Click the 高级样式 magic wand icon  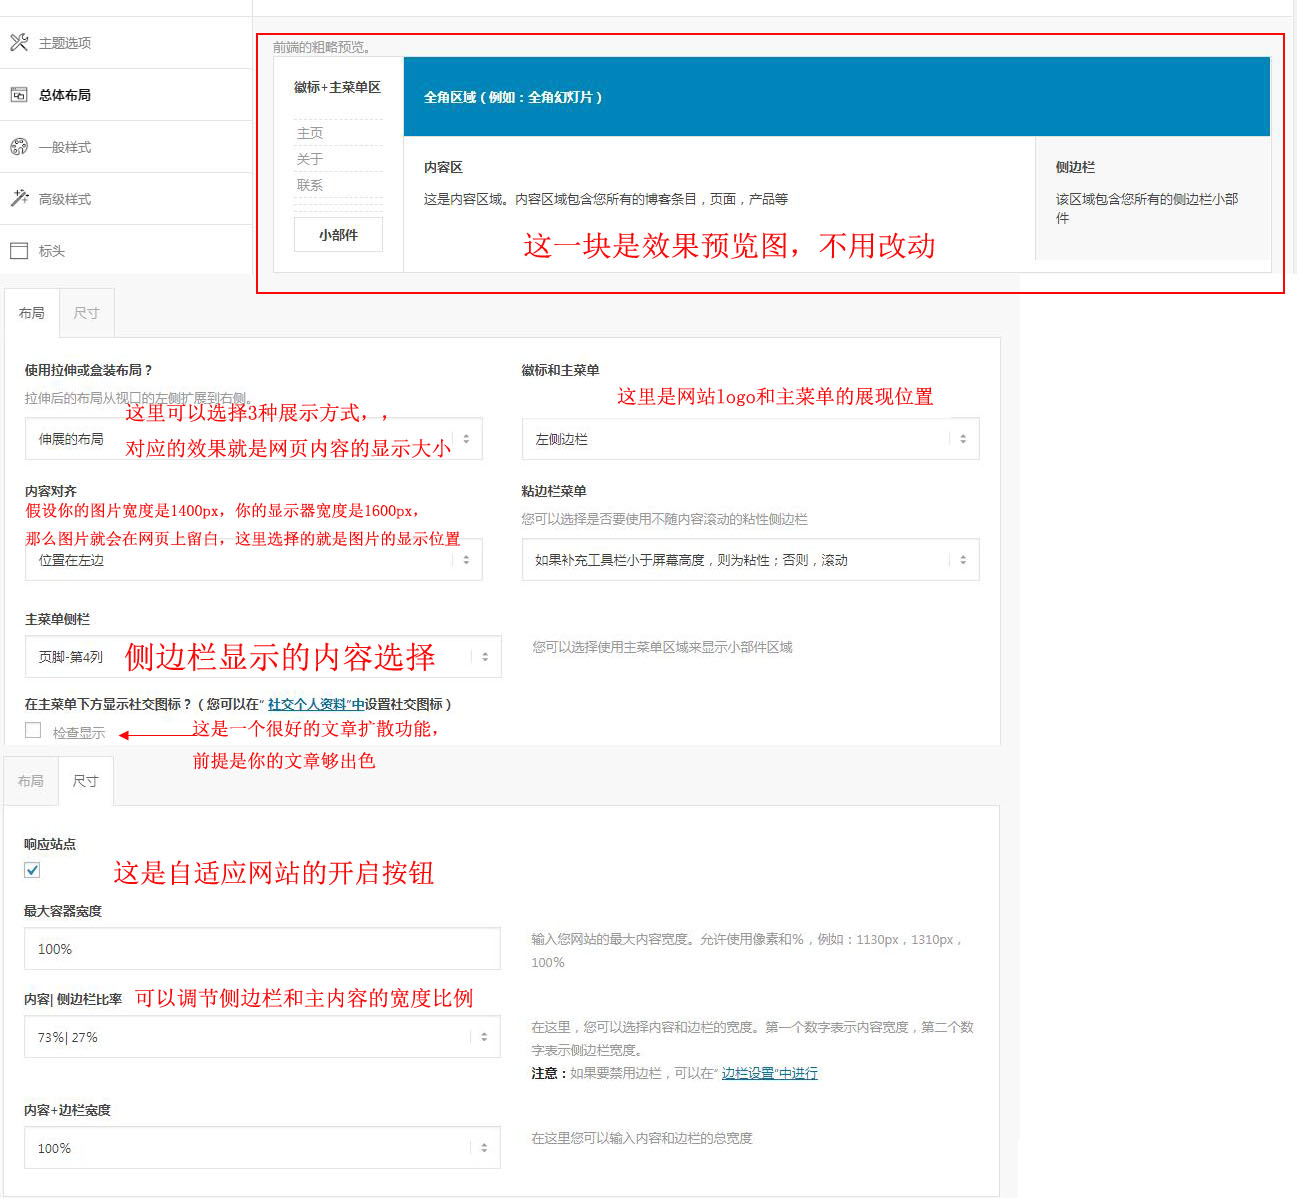click(19, 198)
